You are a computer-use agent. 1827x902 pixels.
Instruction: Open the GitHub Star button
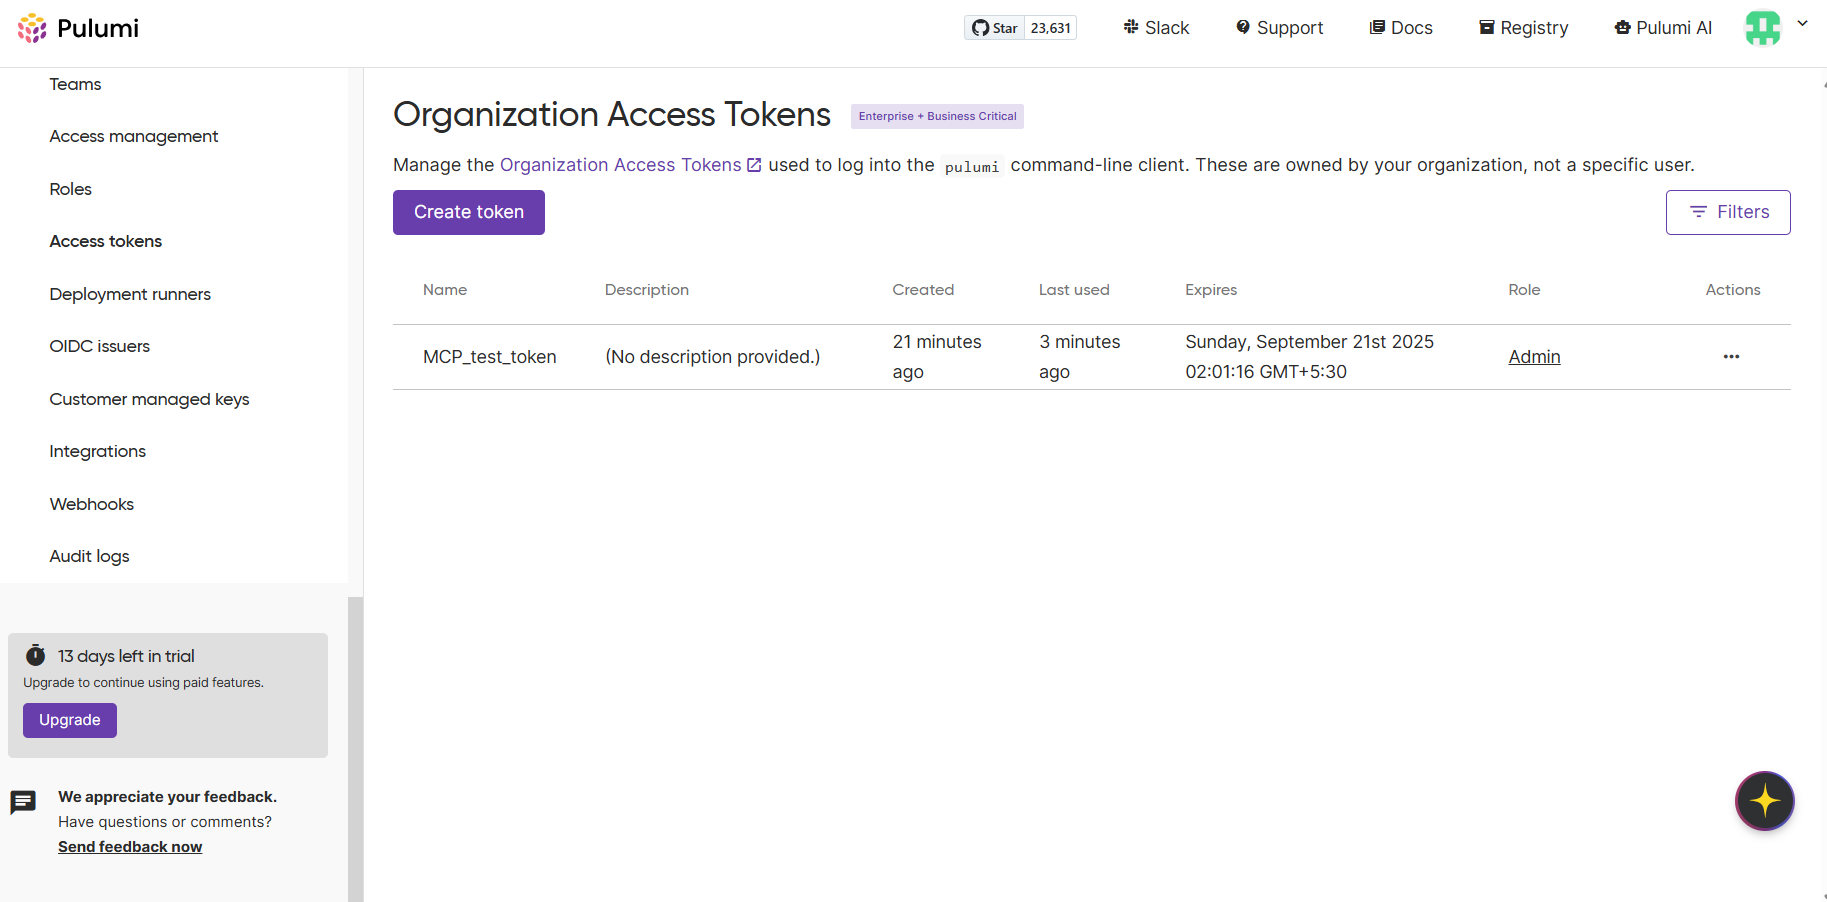(x=994, y=28)
